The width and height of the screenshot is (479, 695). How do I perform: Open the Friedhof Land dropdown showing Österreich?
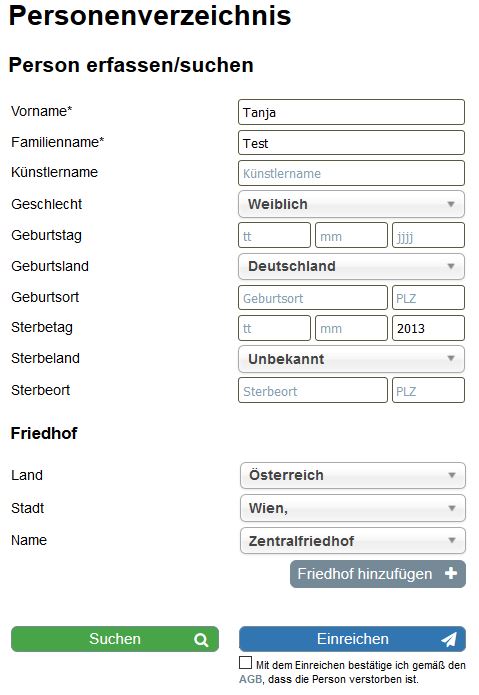(353, 475)
